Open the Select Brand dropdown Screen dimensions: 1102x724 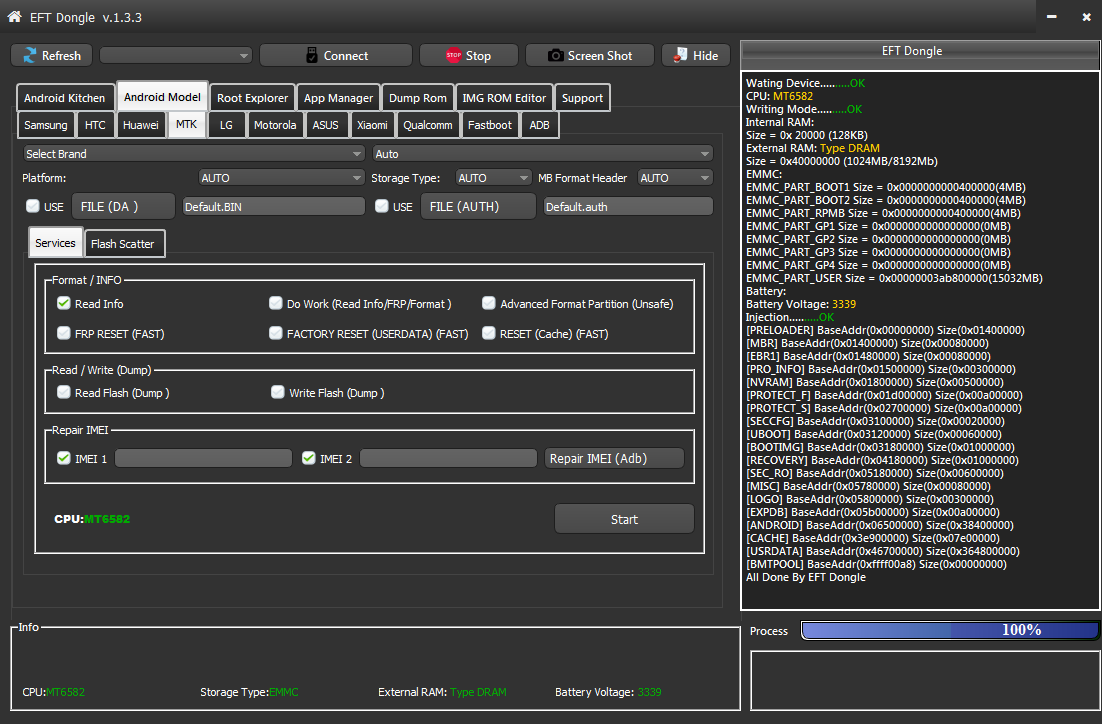(x=194, y=154)
